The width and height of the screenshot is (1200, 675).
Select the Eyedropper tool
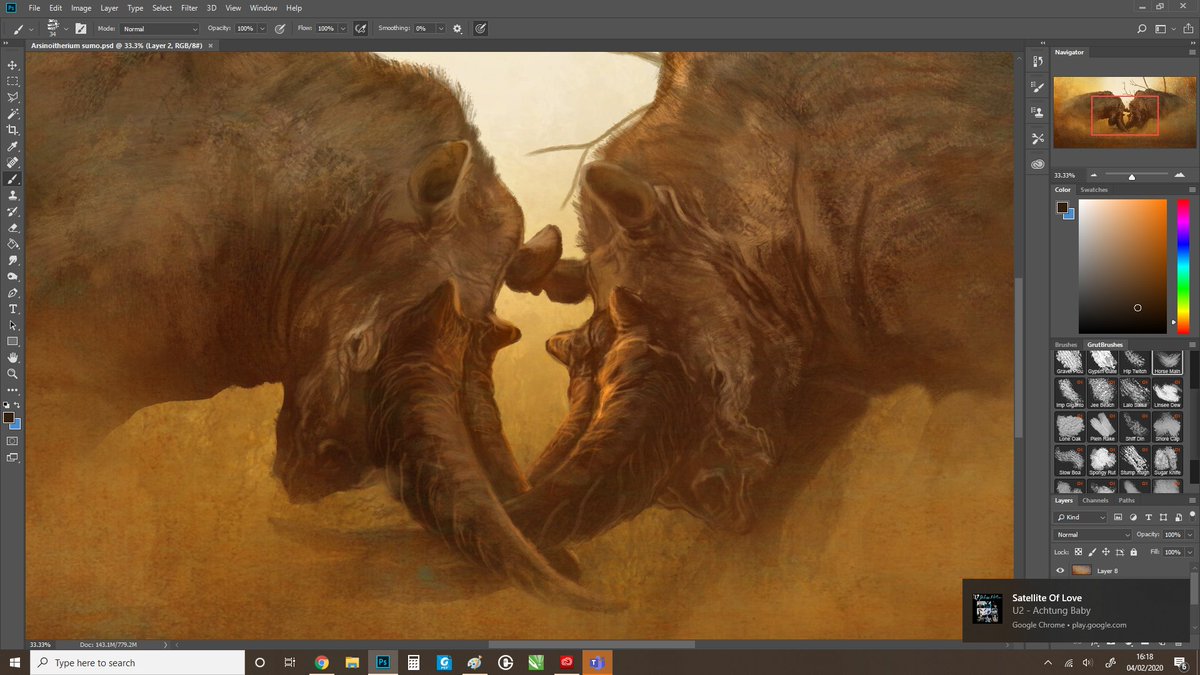[x=13, y=146]
